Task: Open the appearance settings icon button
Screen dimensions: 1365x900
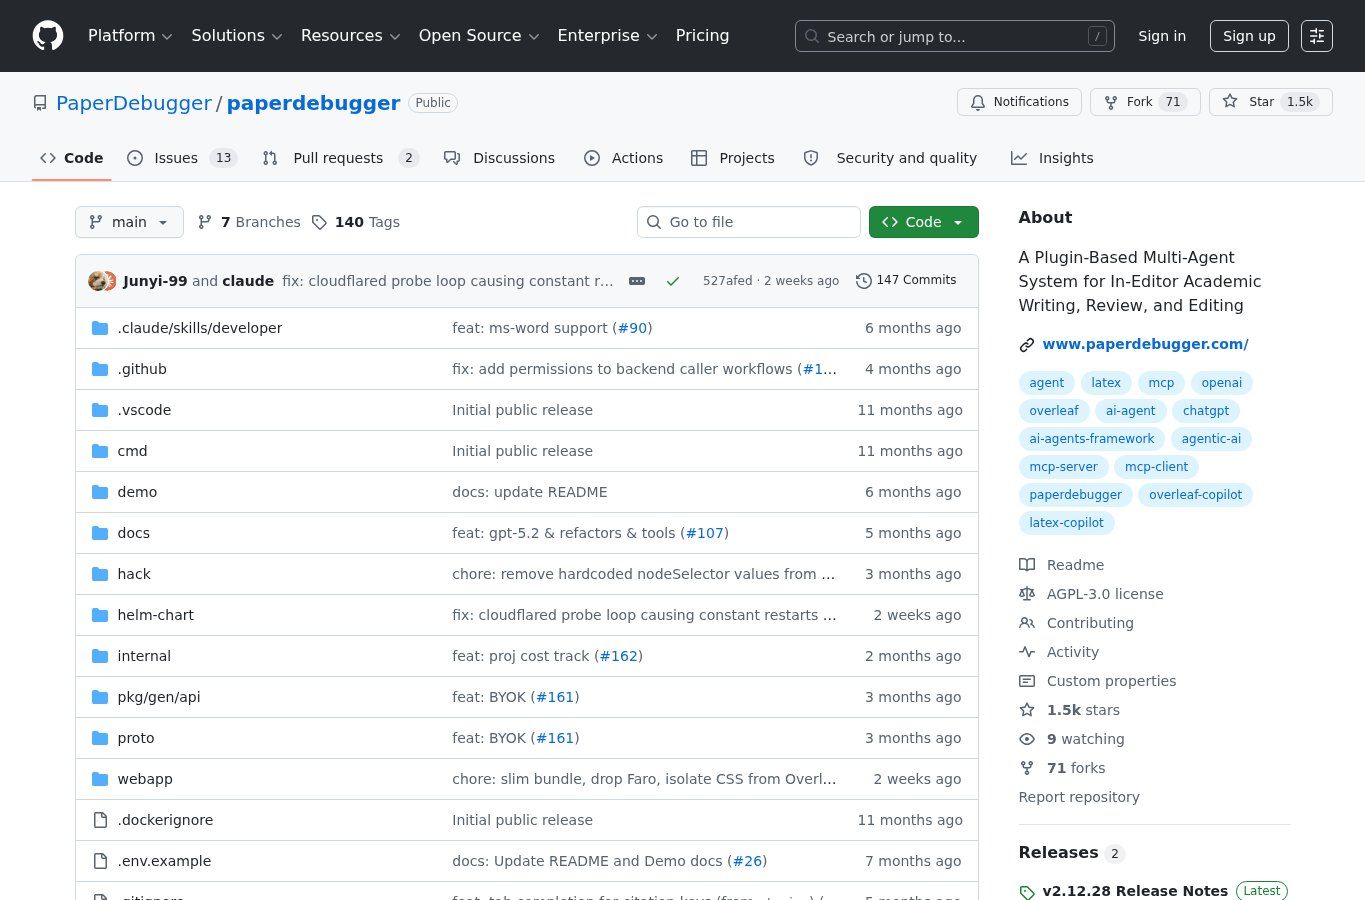Action: [1317, 36]
